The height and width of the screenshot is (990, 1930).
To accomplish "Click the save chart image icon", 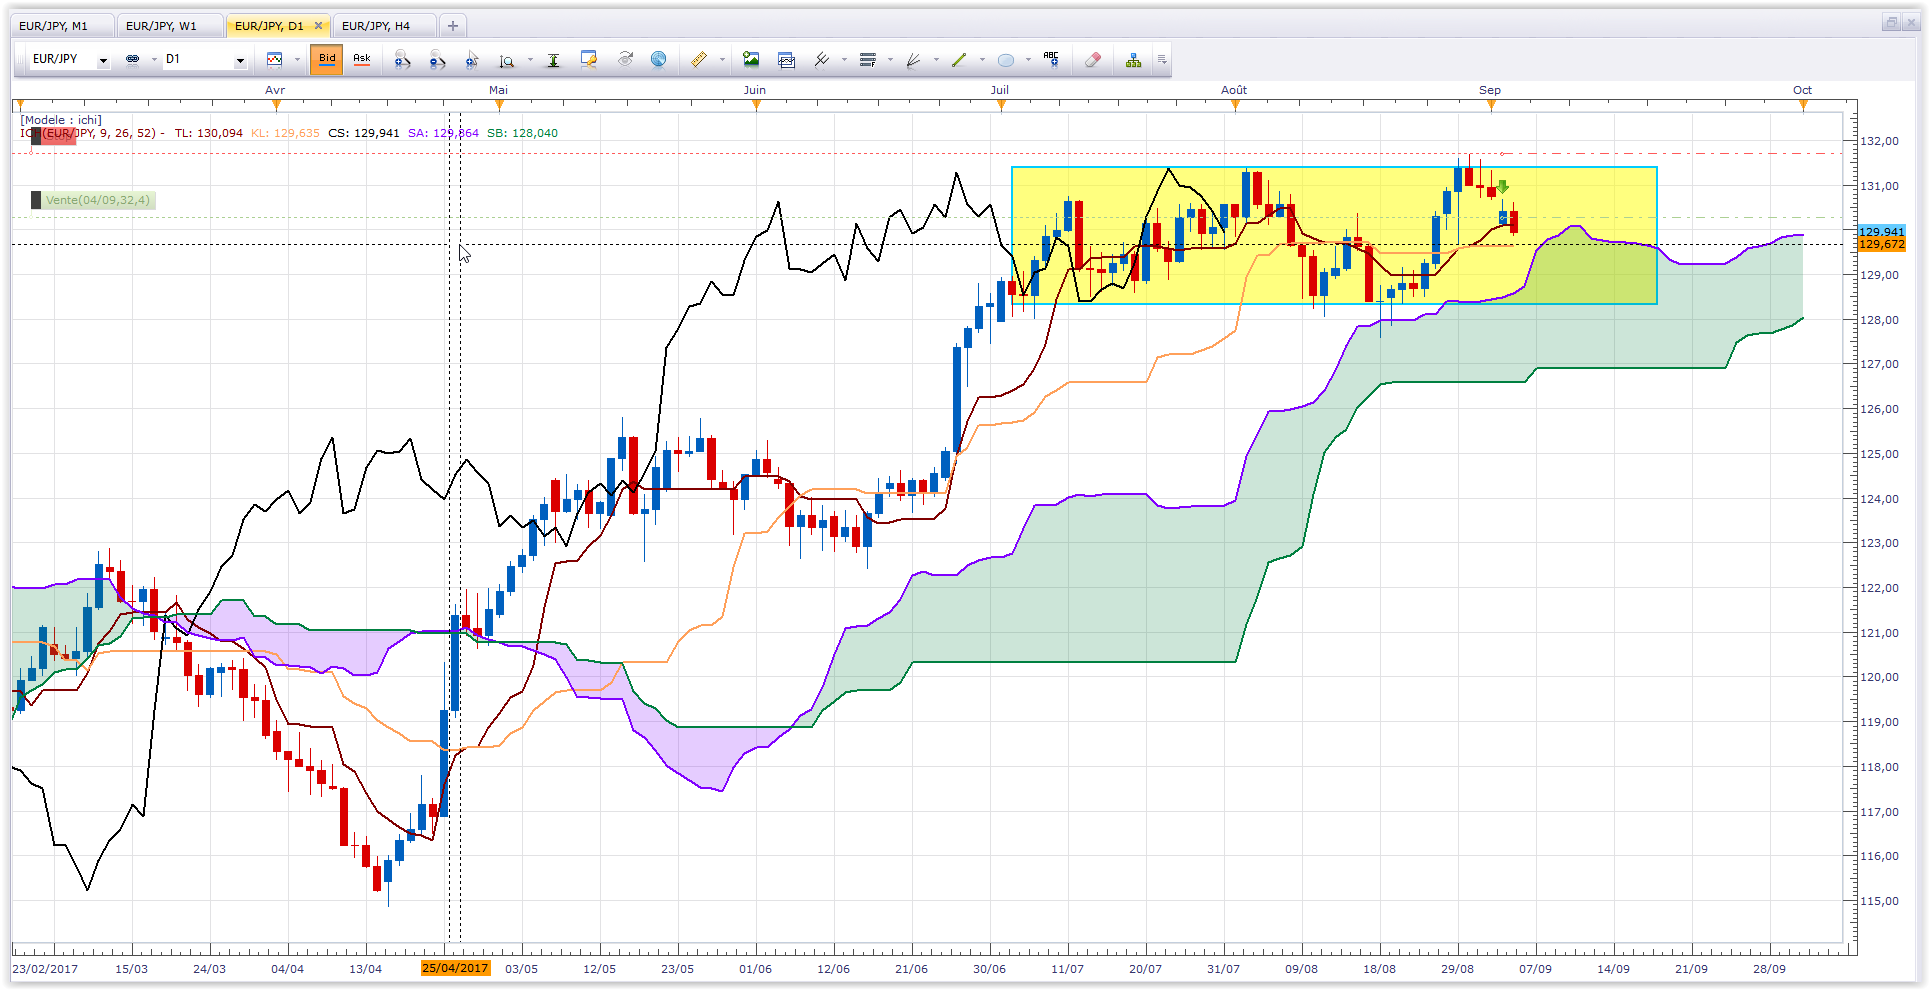I will tap(751, 60).
